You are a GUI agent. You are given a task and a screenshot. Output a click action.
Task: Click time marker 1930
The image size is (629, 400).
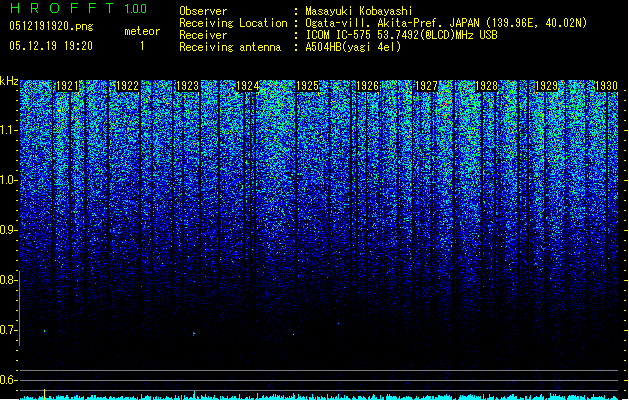click(606, 86)
